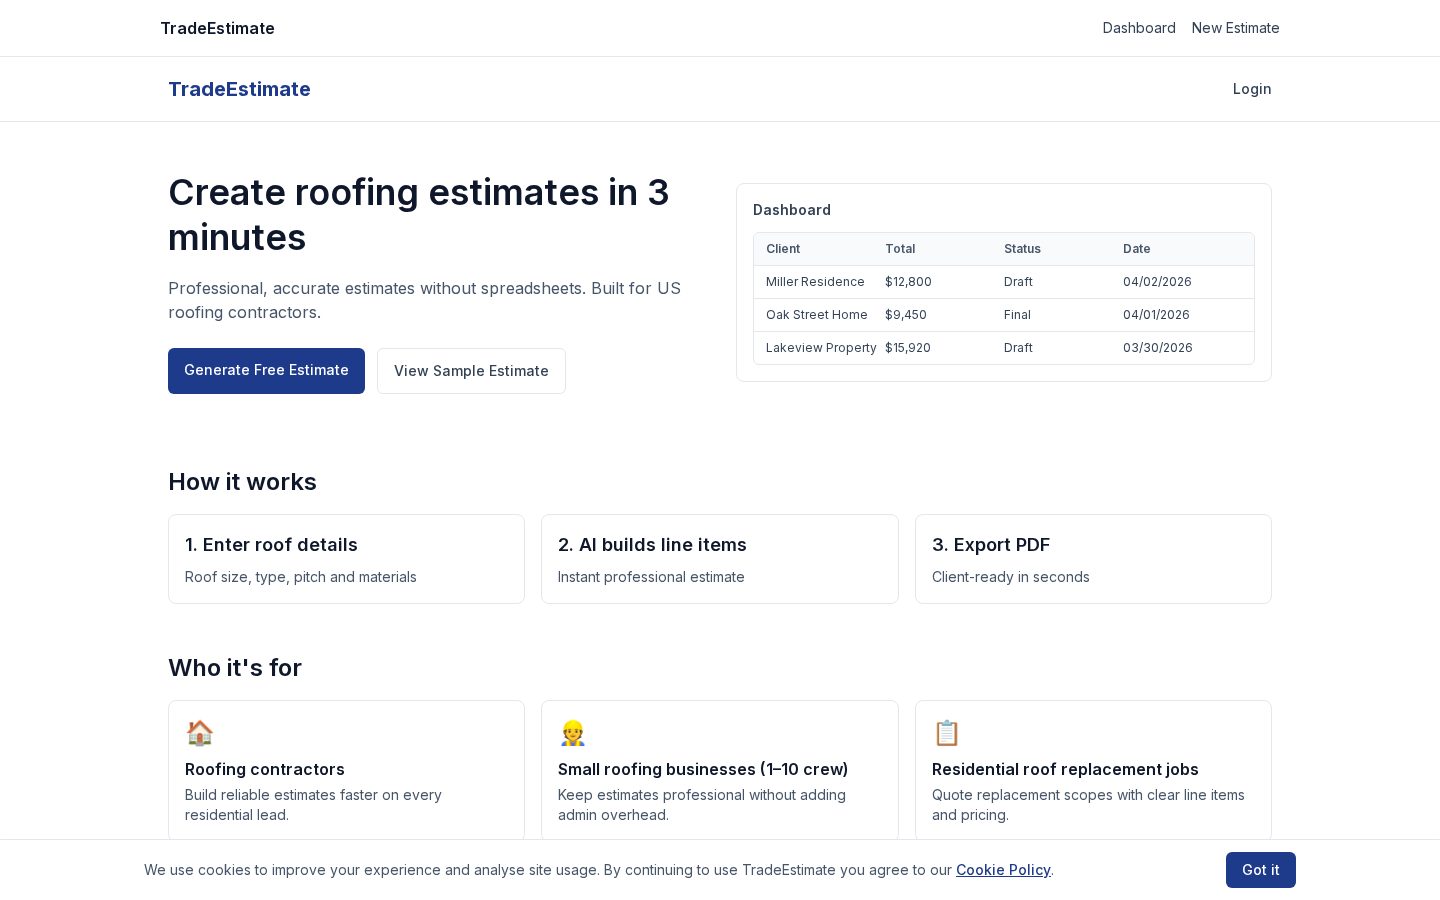
Task: Click the Roofing contractors heading
Action: tap(265, 769)
